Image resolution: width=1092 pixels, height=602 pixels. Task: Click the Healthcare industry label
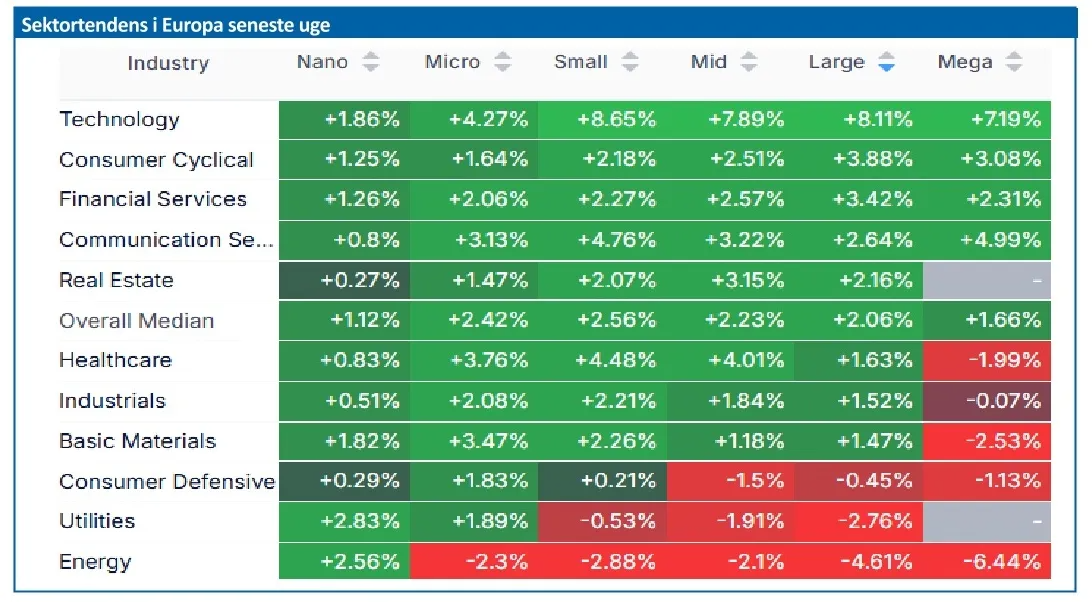[115, 360]
